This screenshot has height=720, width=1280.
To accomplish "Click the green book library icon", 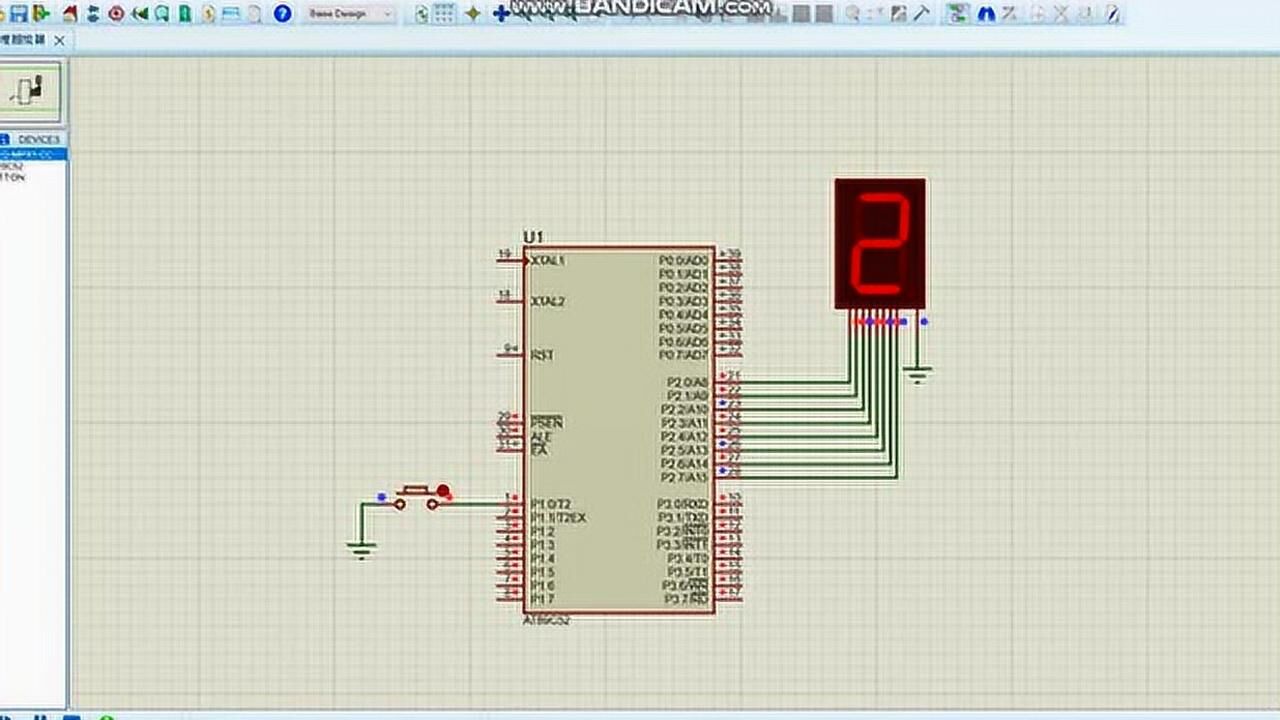I will point(184,14).
